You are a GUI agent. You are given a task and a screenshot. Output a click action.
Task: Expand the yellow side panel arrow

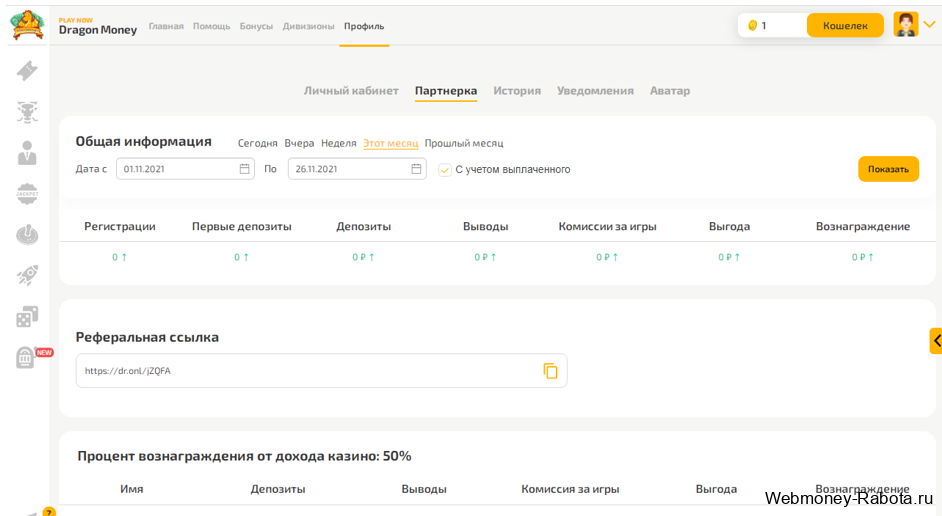[936, 341]
